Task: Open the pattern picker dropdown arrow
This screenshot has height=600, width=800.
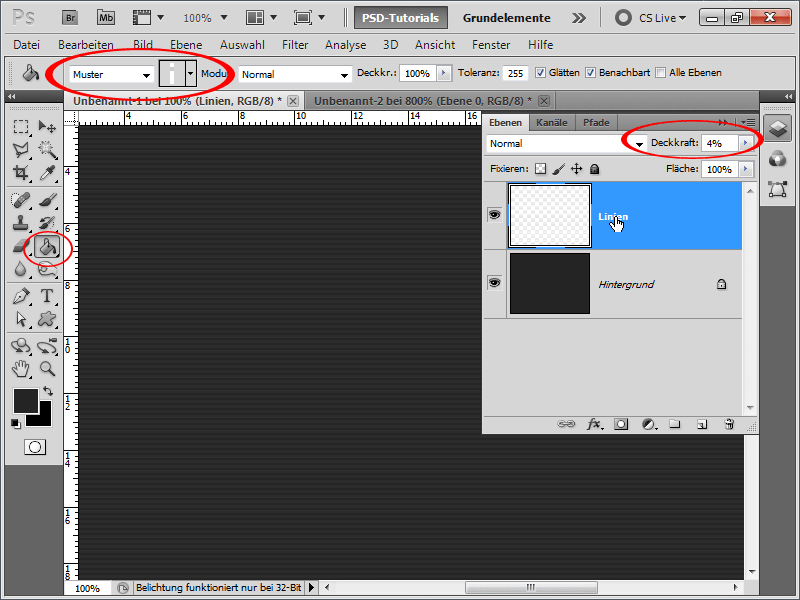Action: (190, 73)
